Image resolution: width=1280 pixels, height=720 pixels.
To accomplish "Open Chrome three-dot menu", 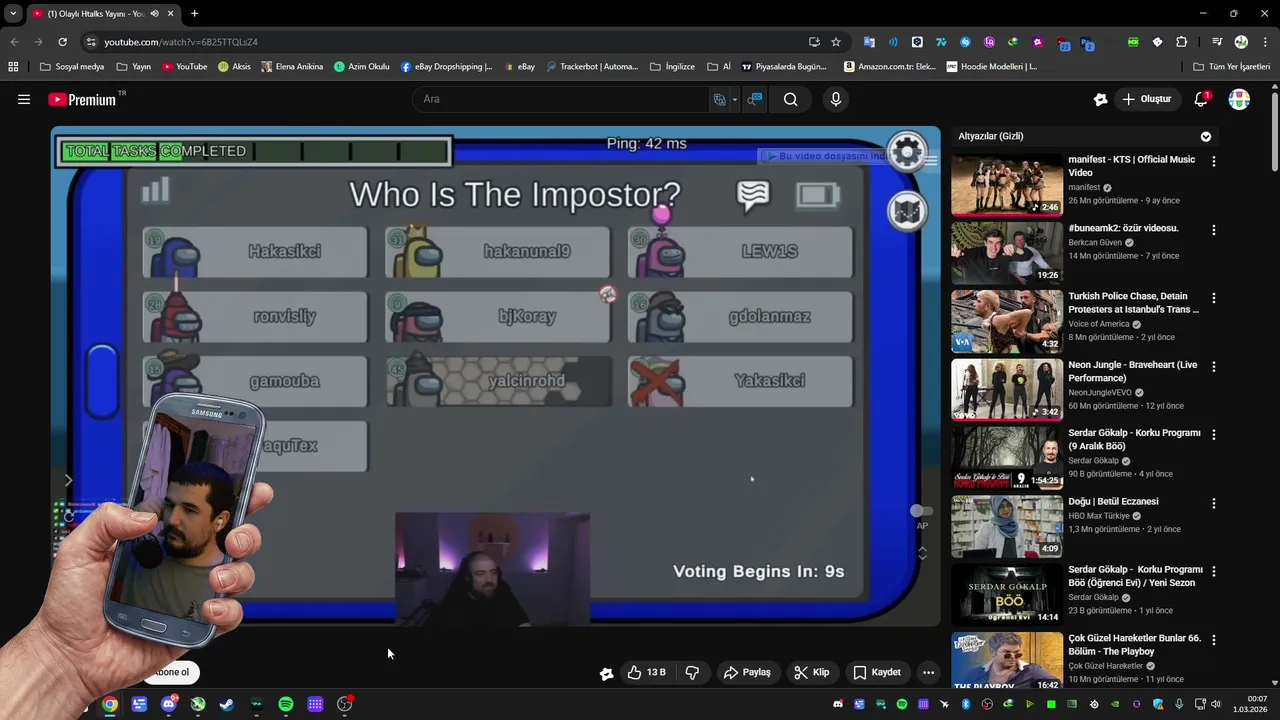I will coord(1263,42).
